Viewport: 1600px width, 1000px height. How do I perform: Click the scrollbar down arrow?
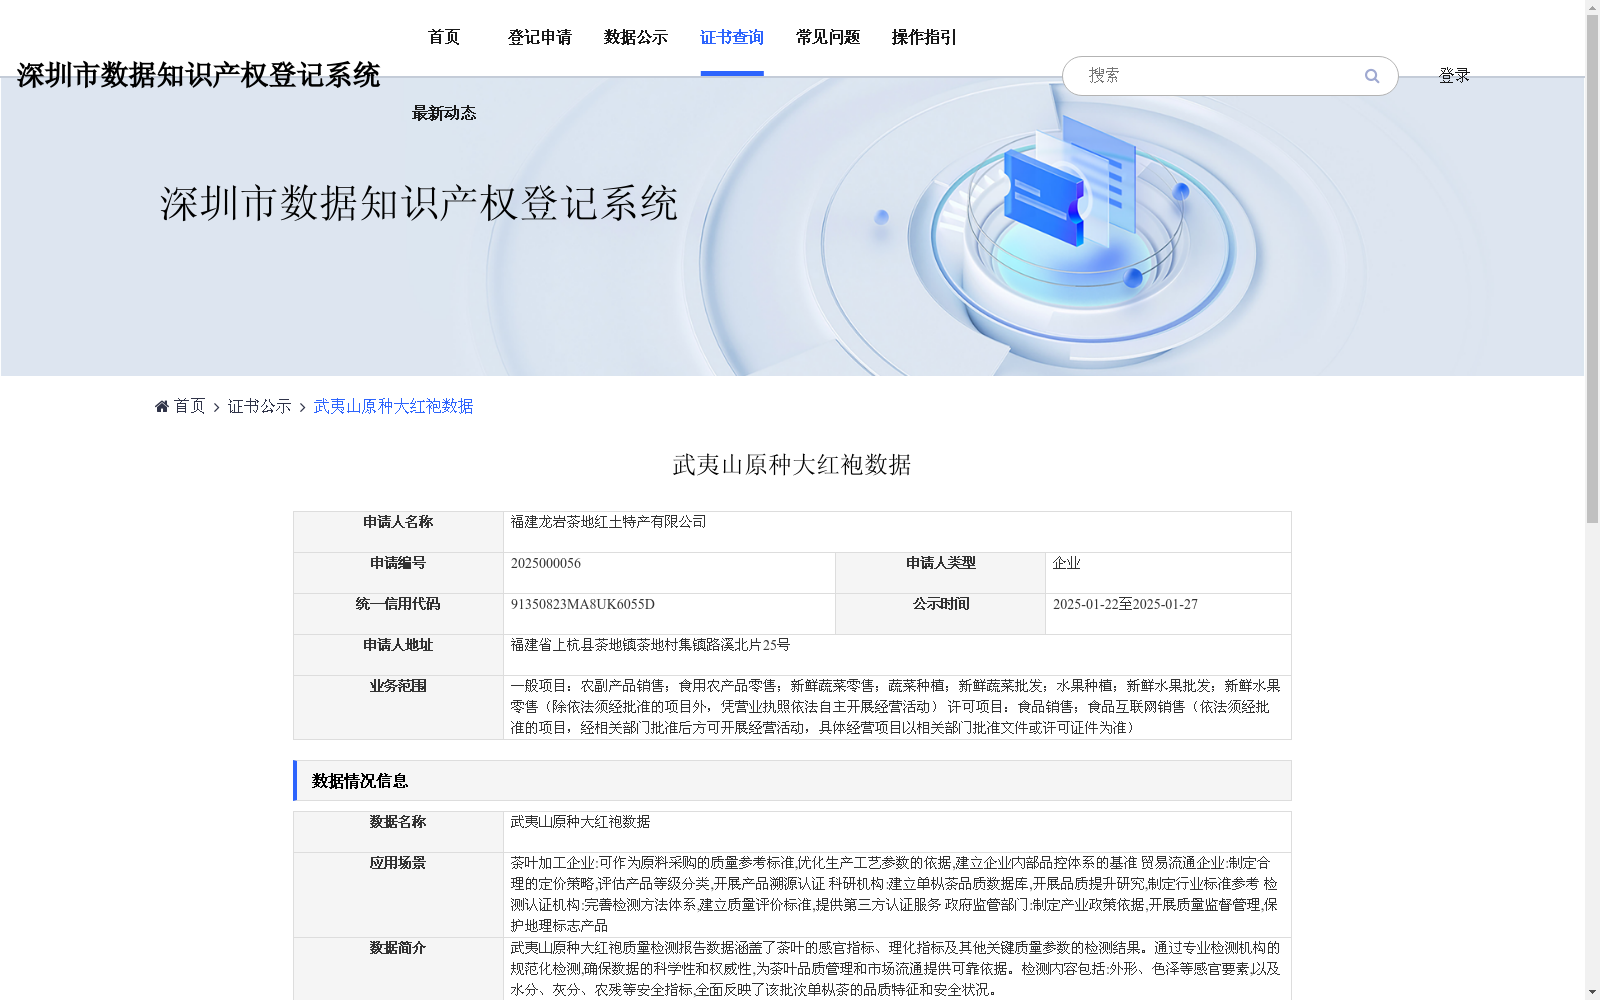click(x=1592, y=992)
